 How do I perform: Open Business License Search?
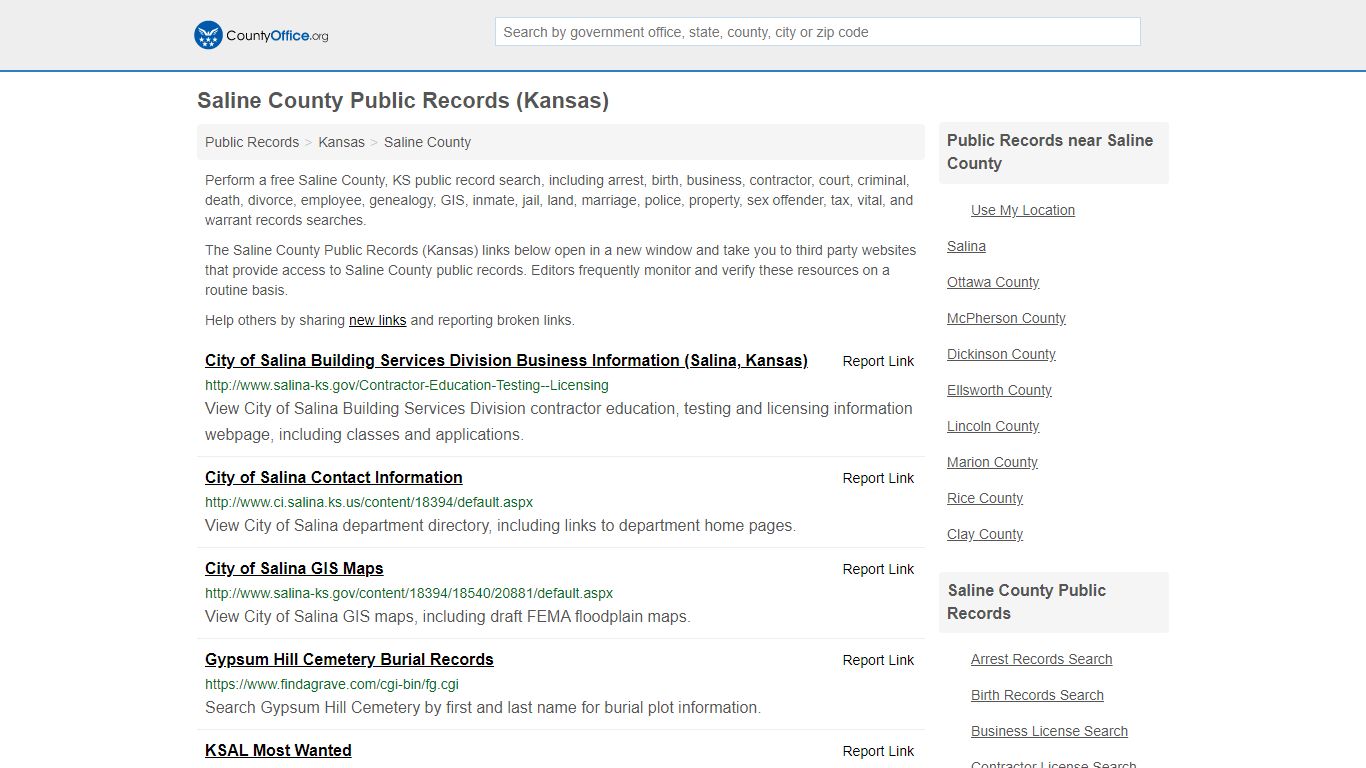[1049, 731]
